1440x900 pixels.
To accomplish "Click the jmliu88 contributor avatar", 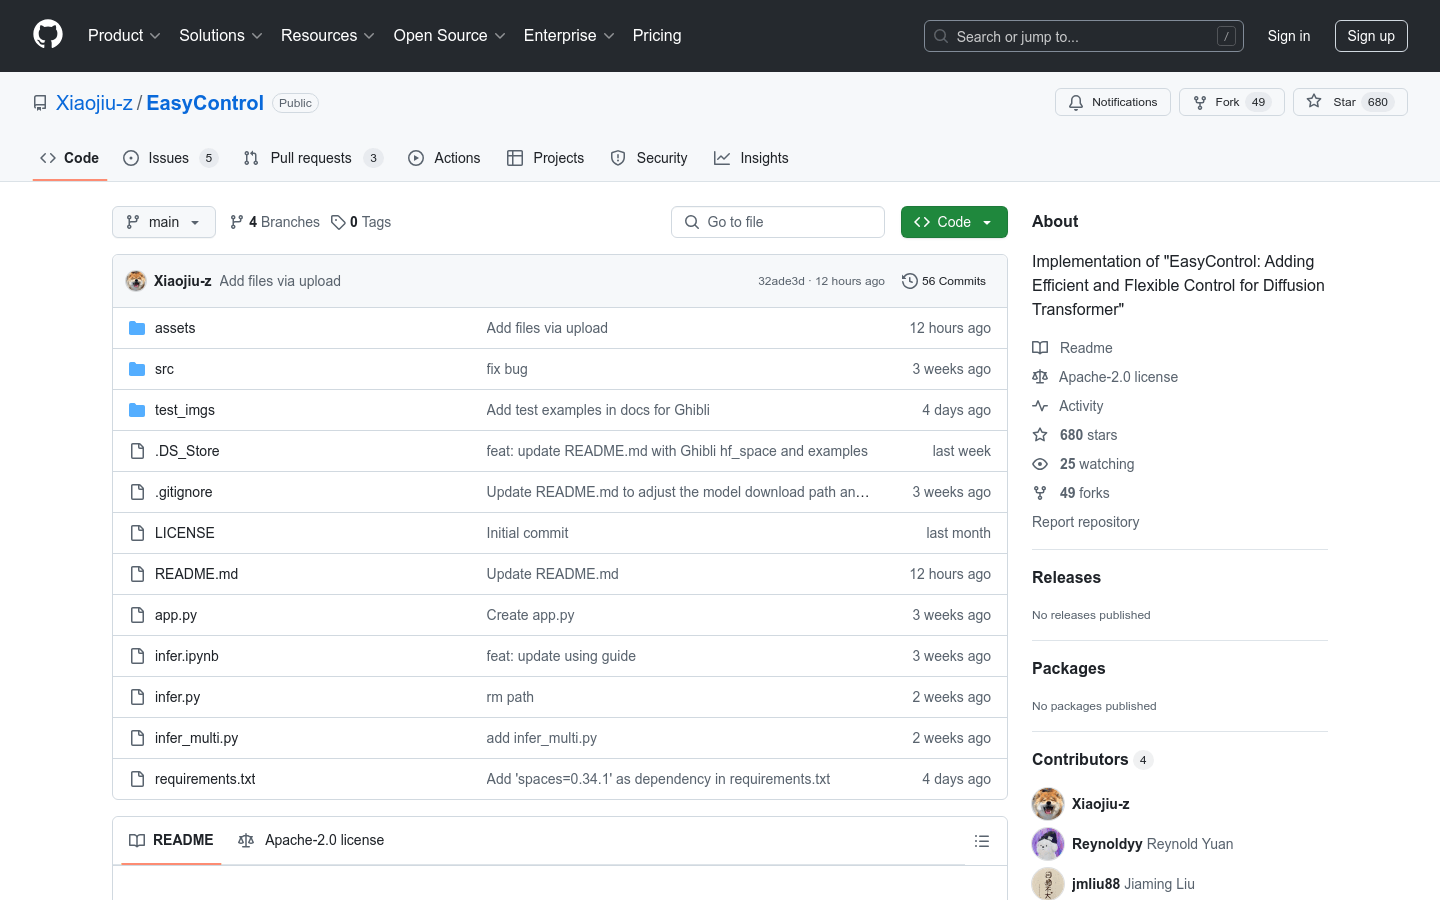I will 1048,884.
